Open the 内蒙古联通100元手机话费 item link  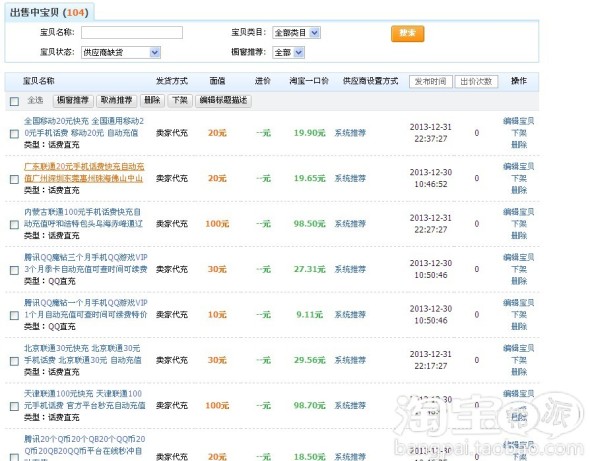[84, 218]
